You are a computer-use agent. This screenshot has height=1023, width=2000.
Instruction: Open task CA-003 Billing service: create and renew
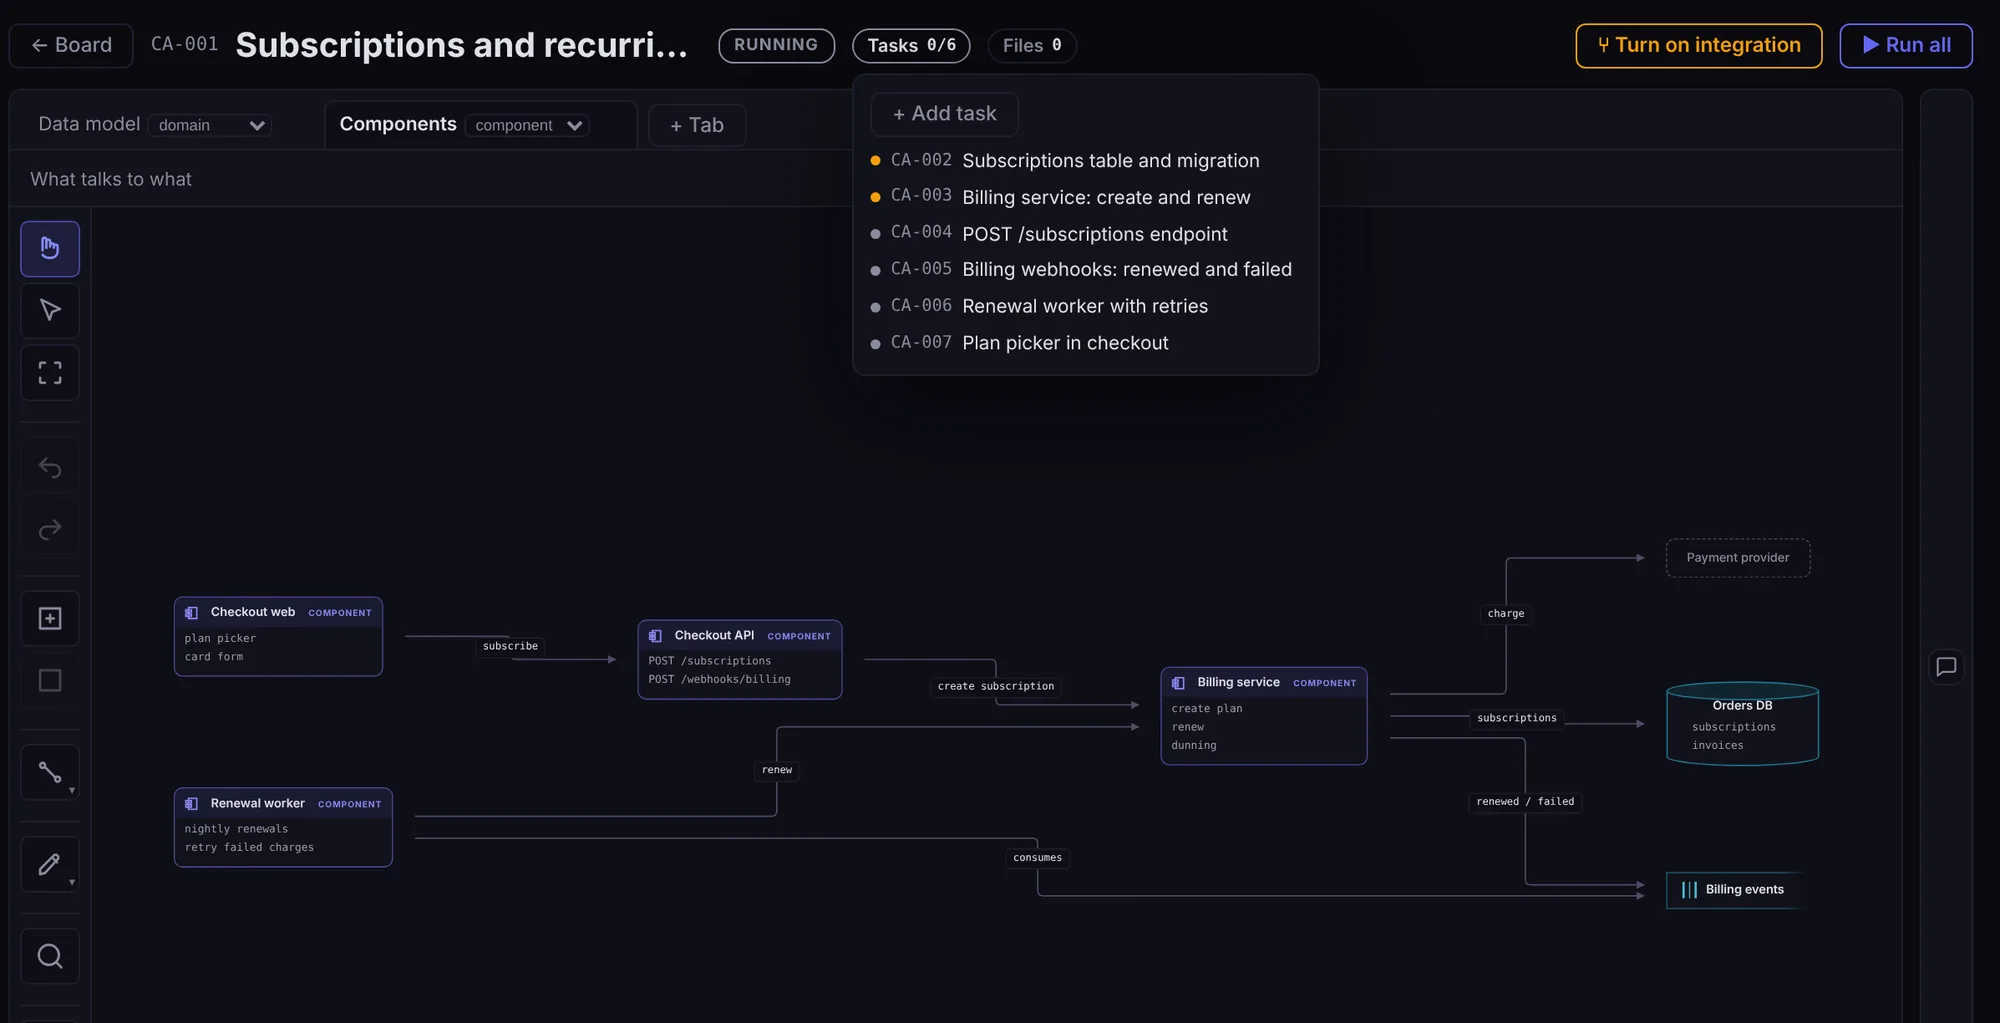[x=1085, y=197]
